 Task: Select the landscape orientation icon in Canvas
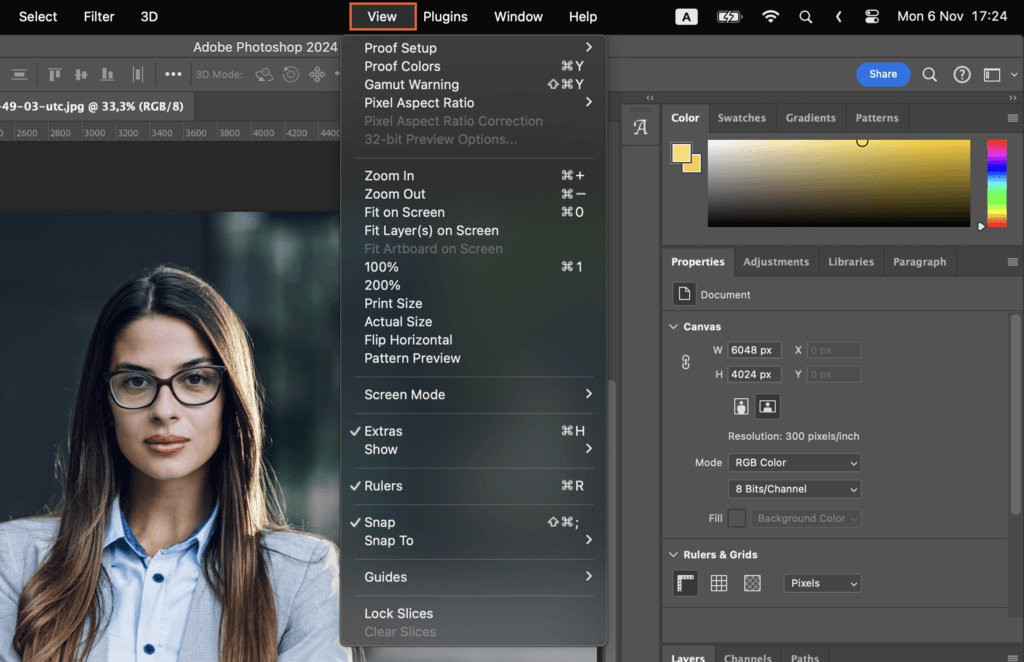point(767,406)
